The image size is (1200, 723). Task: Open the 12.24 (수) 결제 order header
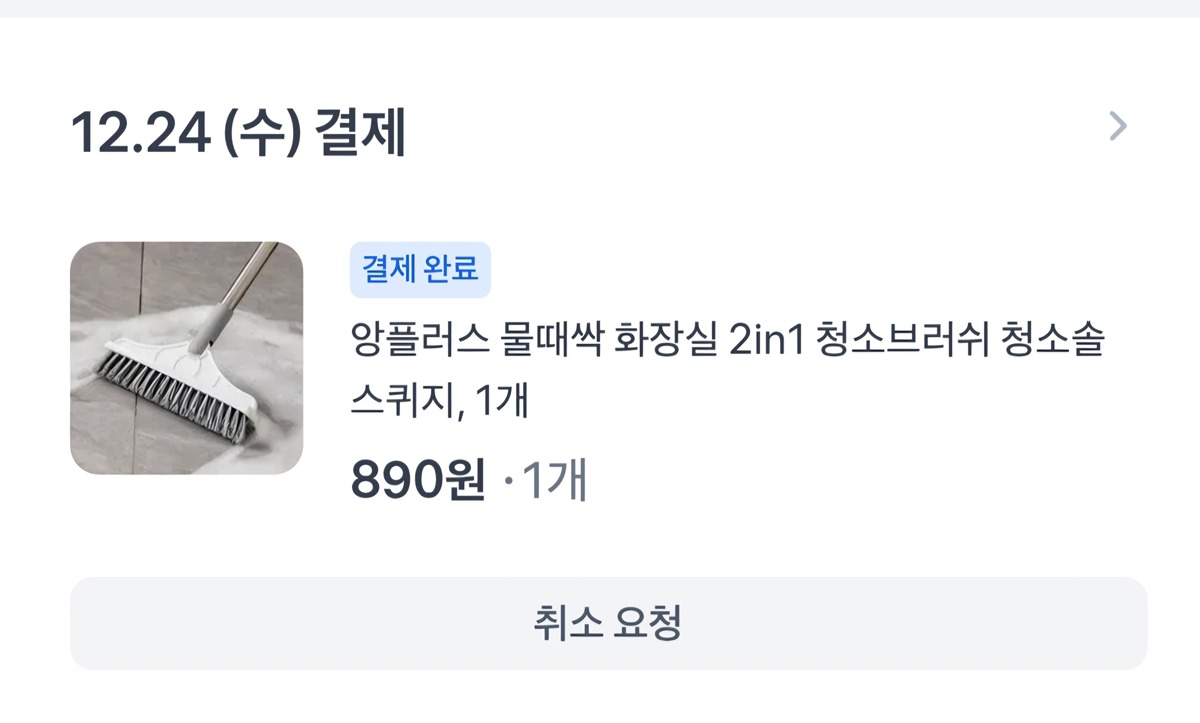point(238,133)
